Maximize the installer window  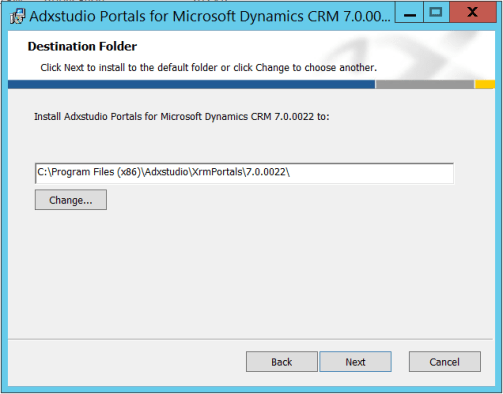pyautogui.click(x=436, y=13)
